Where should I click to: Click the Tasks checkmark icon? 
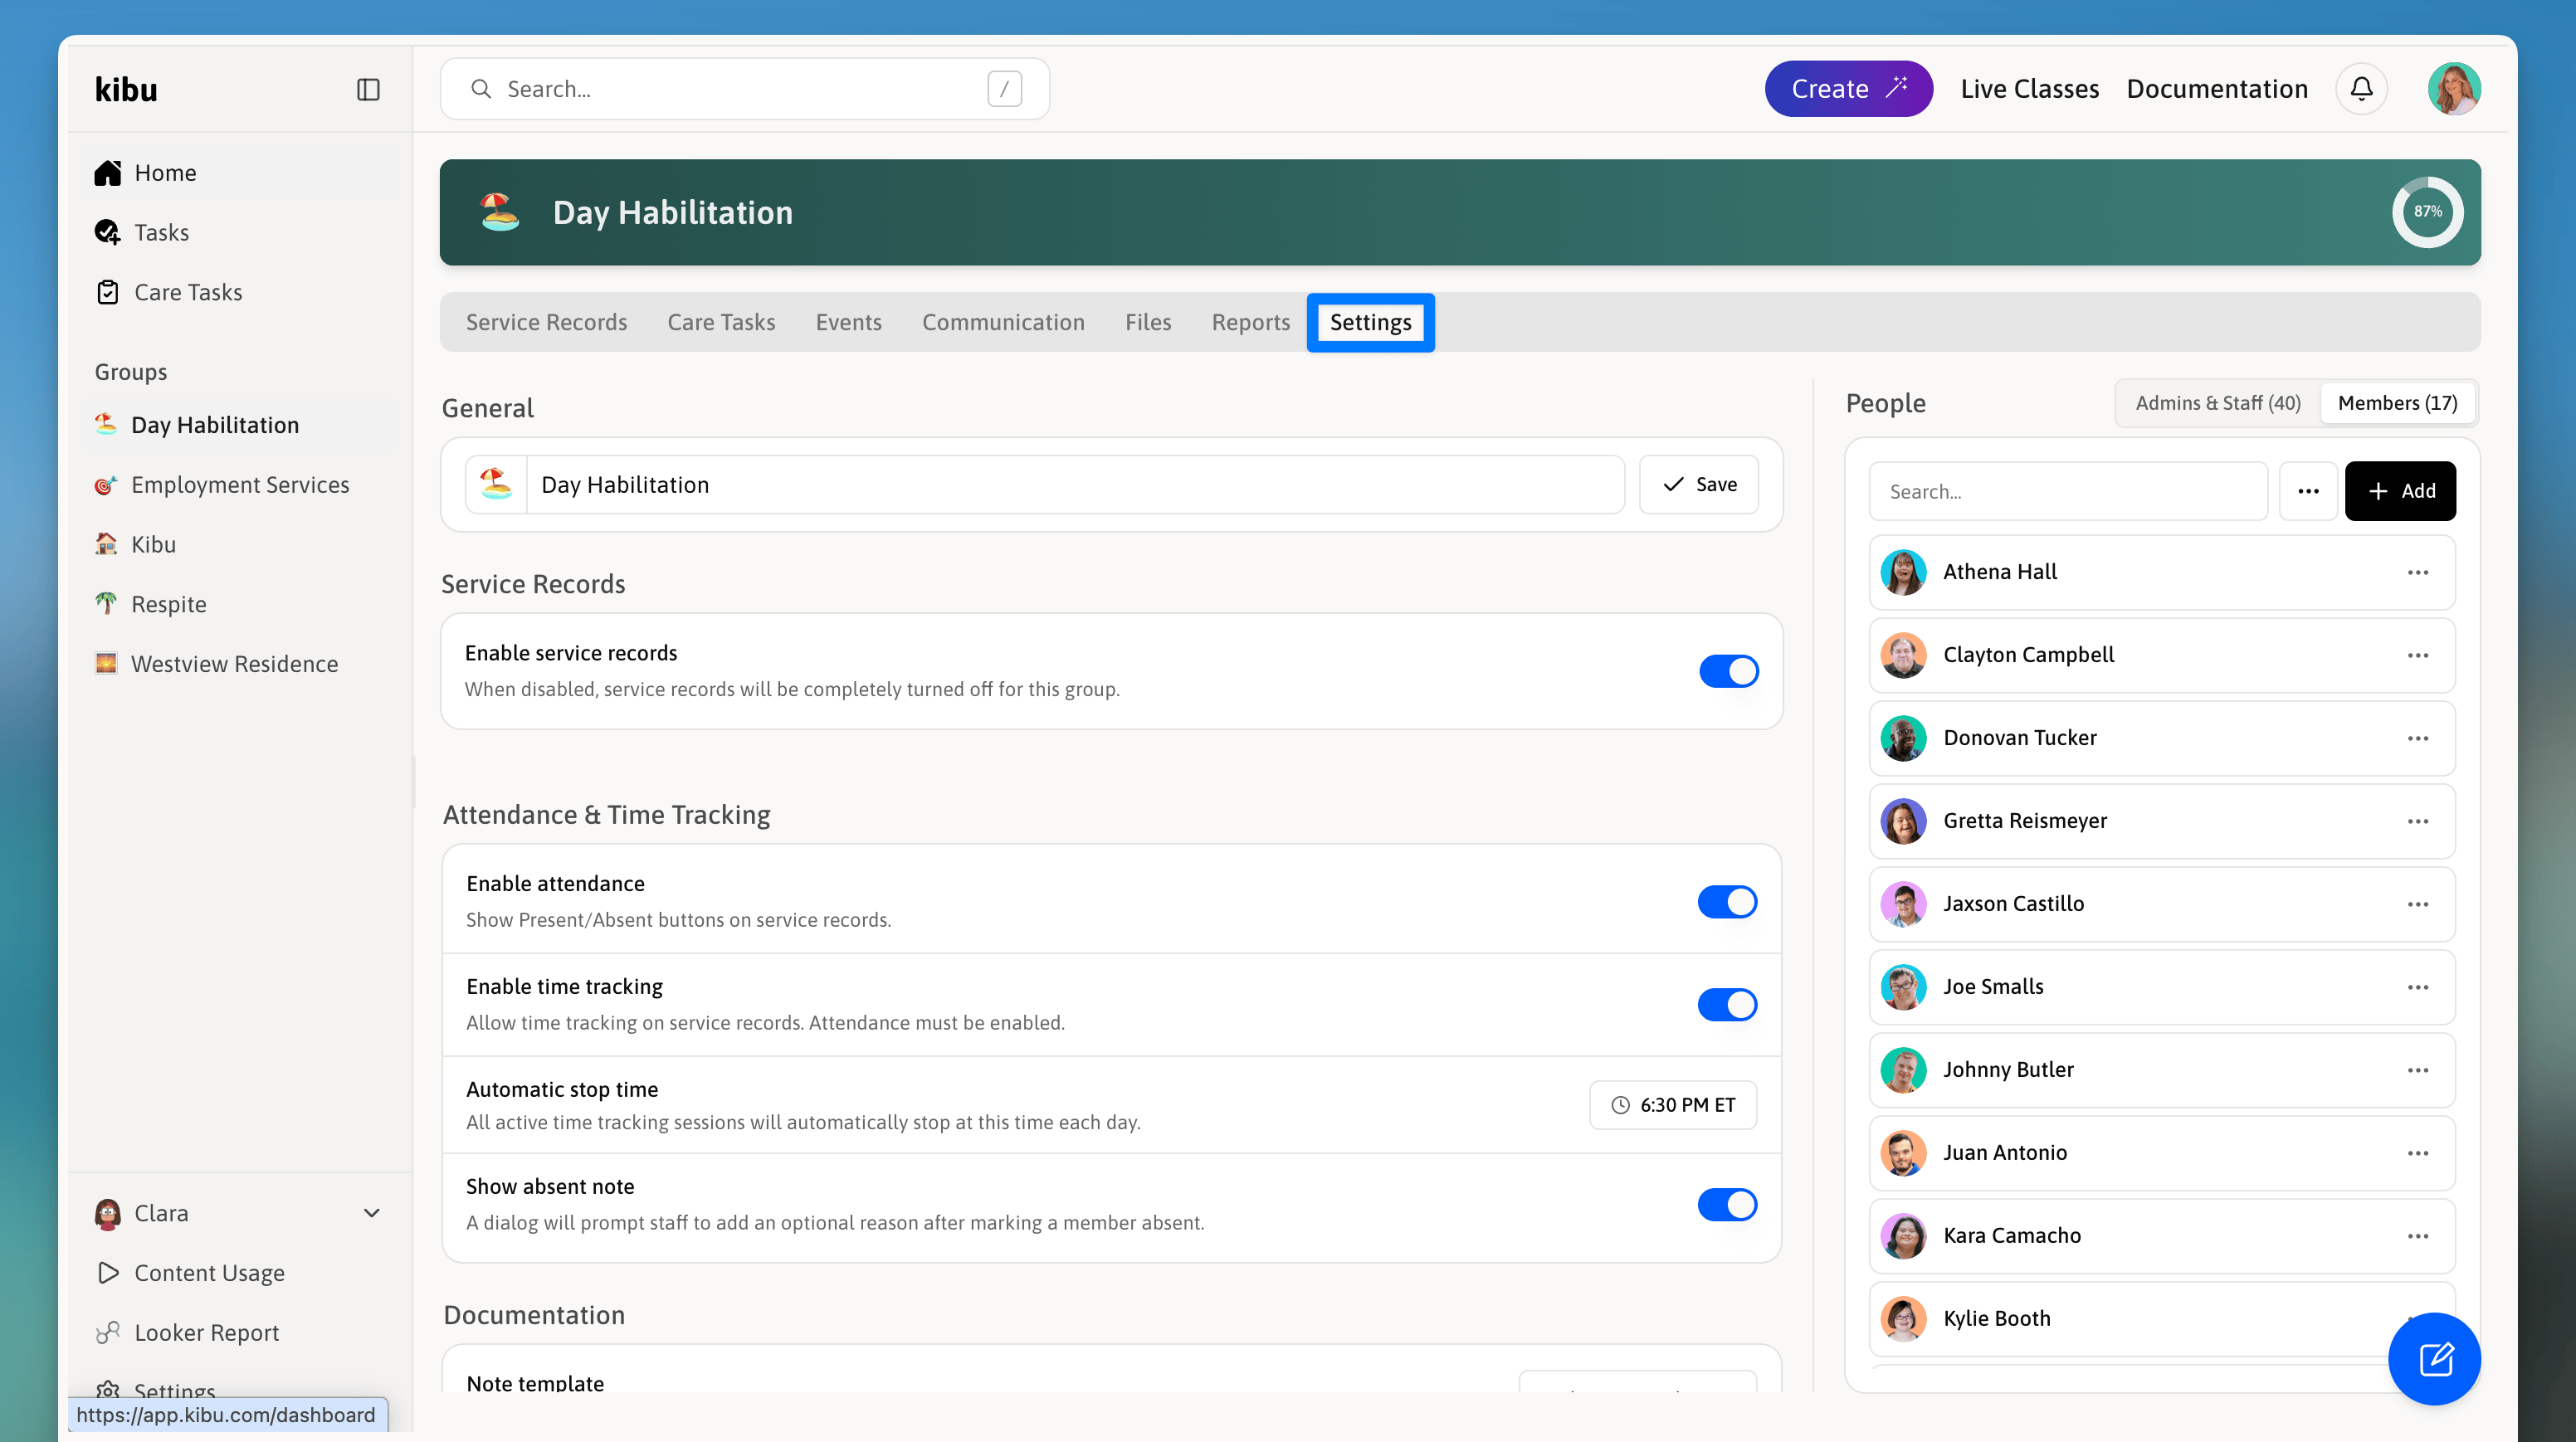108,233
